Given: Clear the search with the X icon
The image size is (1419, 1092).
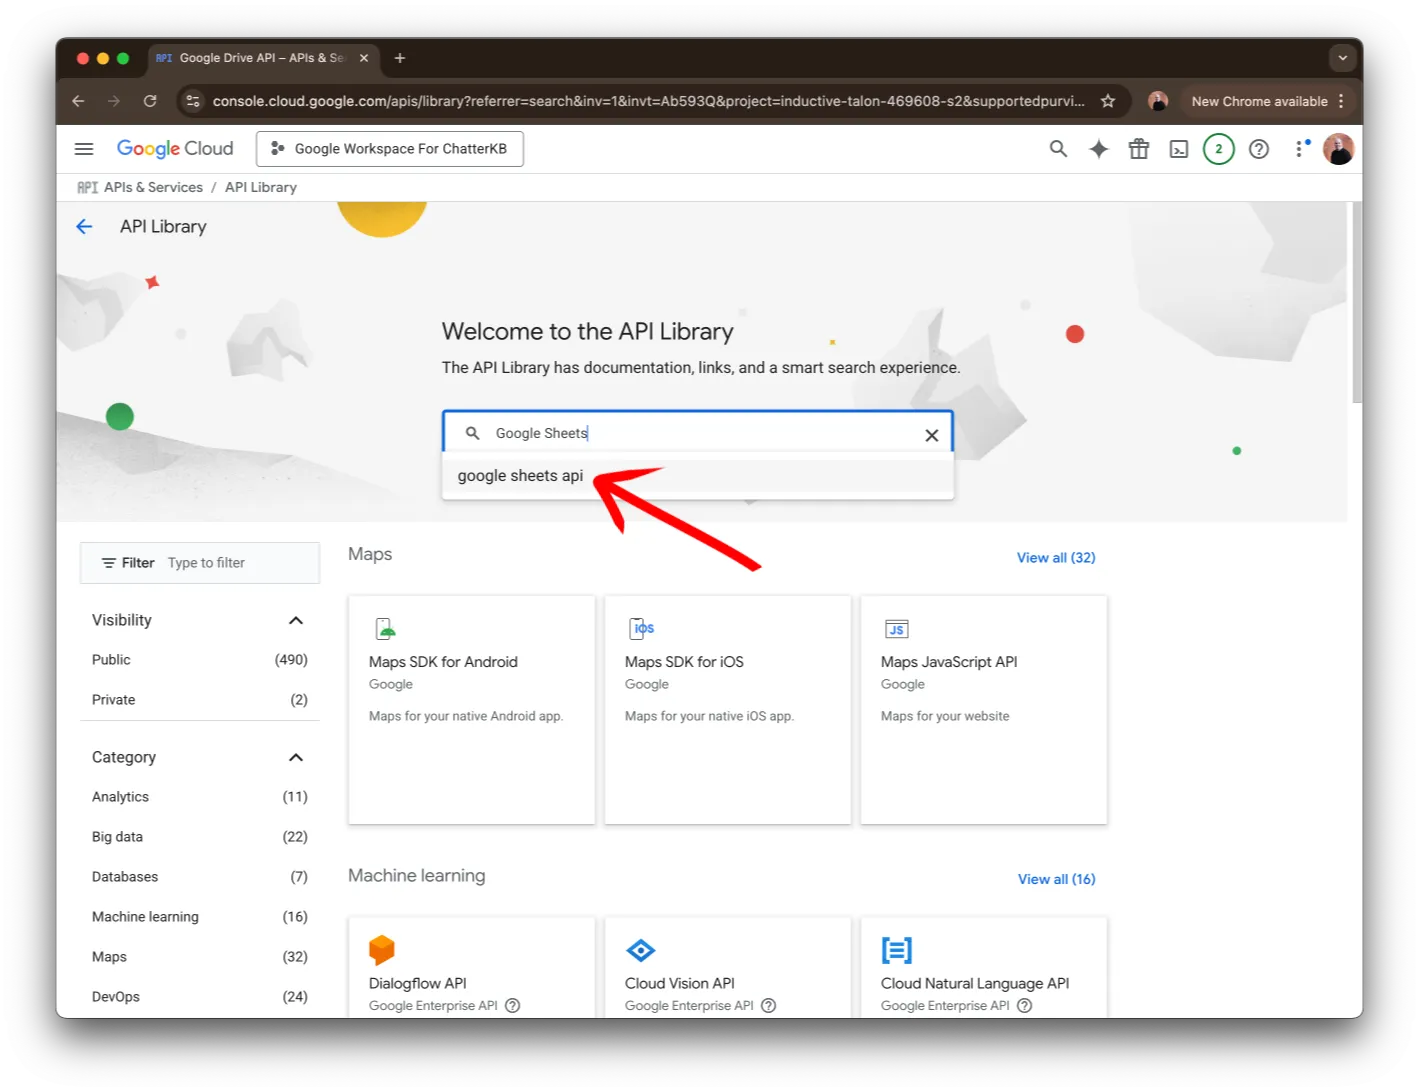Looking at the screenshot, I should point(931,435).
